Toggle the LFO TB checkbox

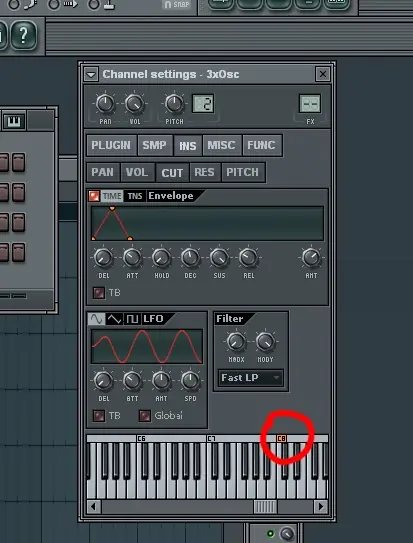tap(99, 416)
